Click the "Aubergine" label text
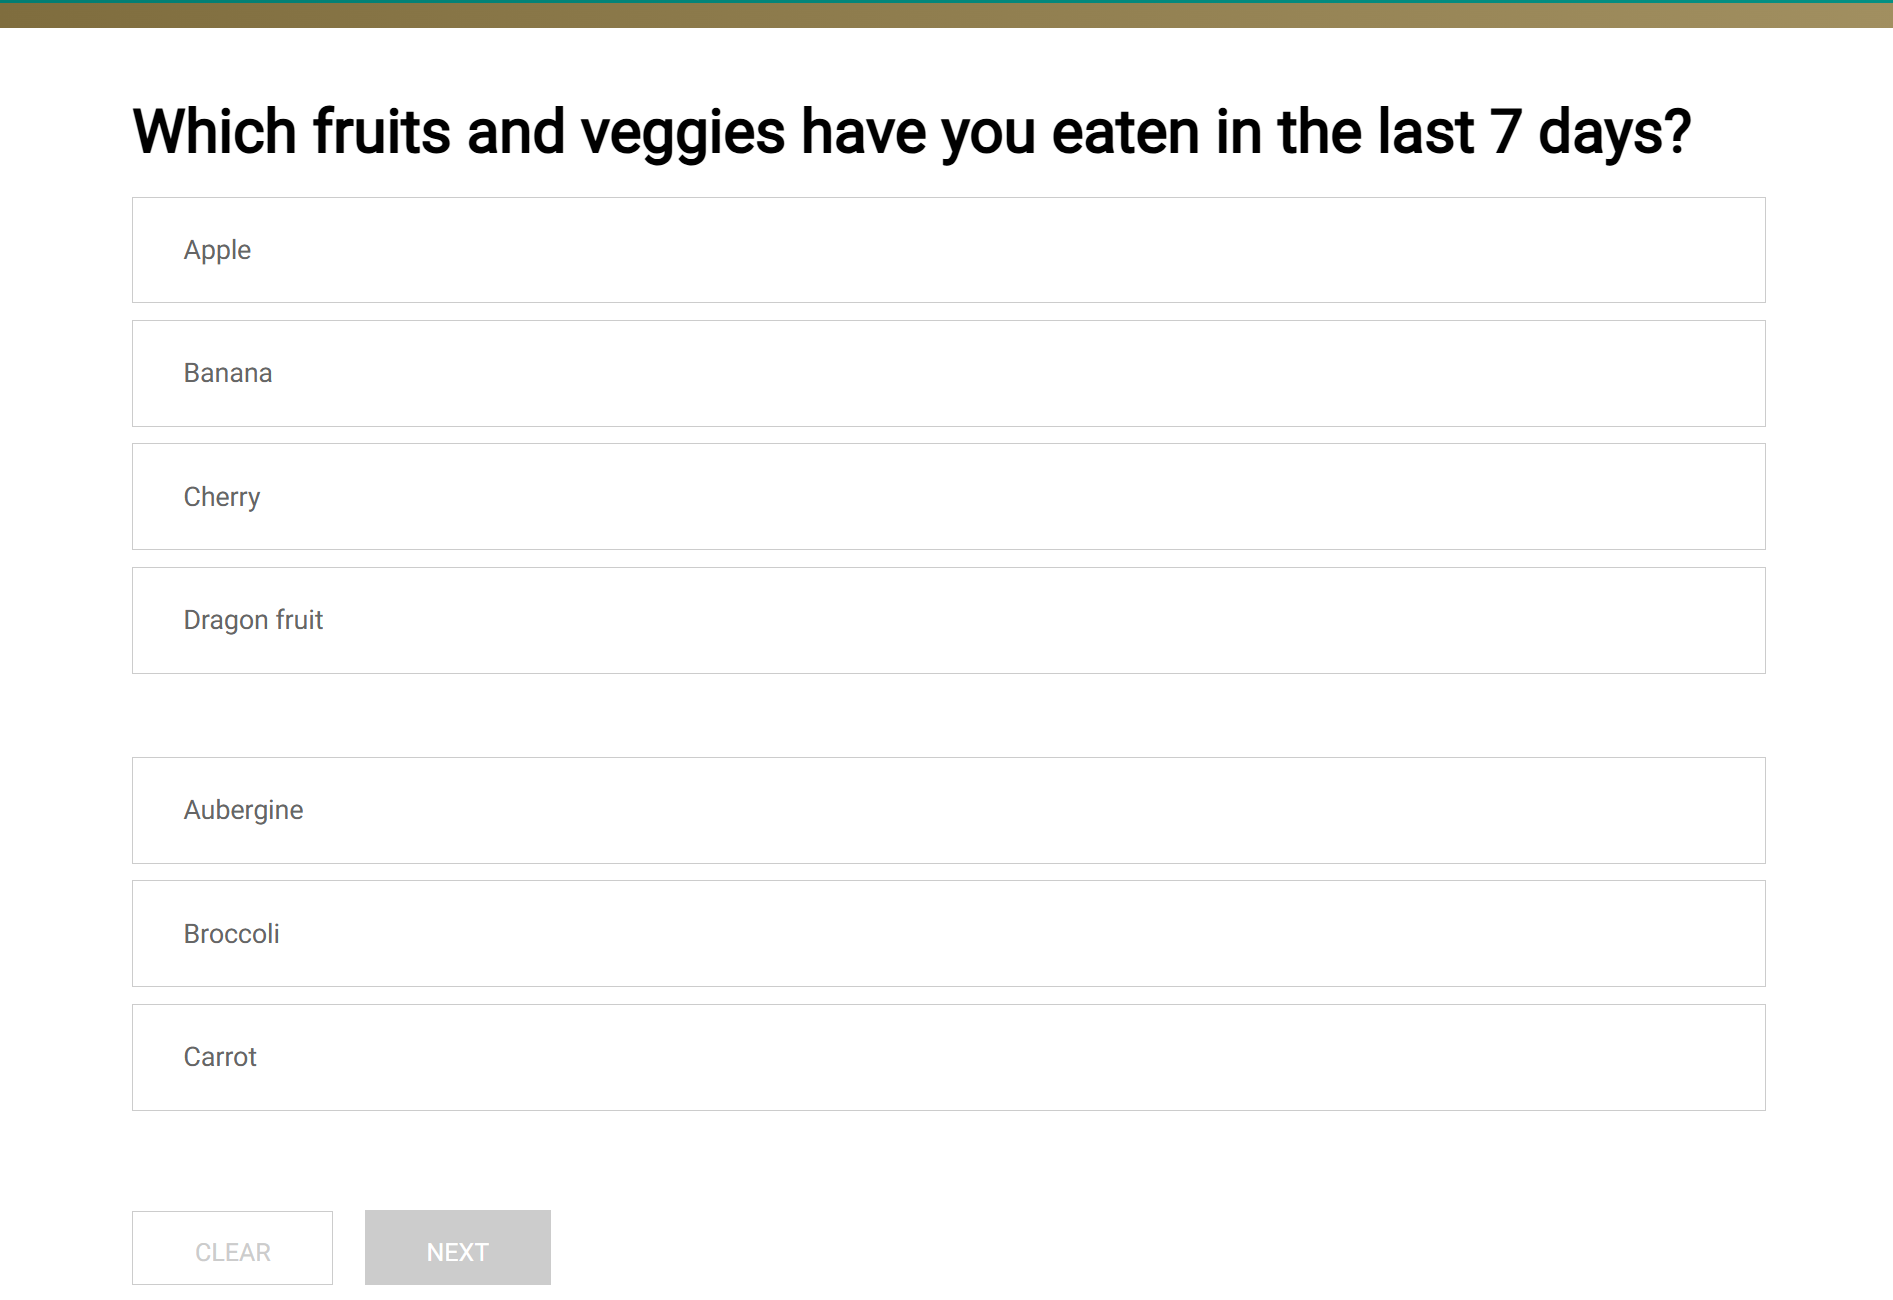This screenshot has height=1300, width=1893. [x=243, y=810]
